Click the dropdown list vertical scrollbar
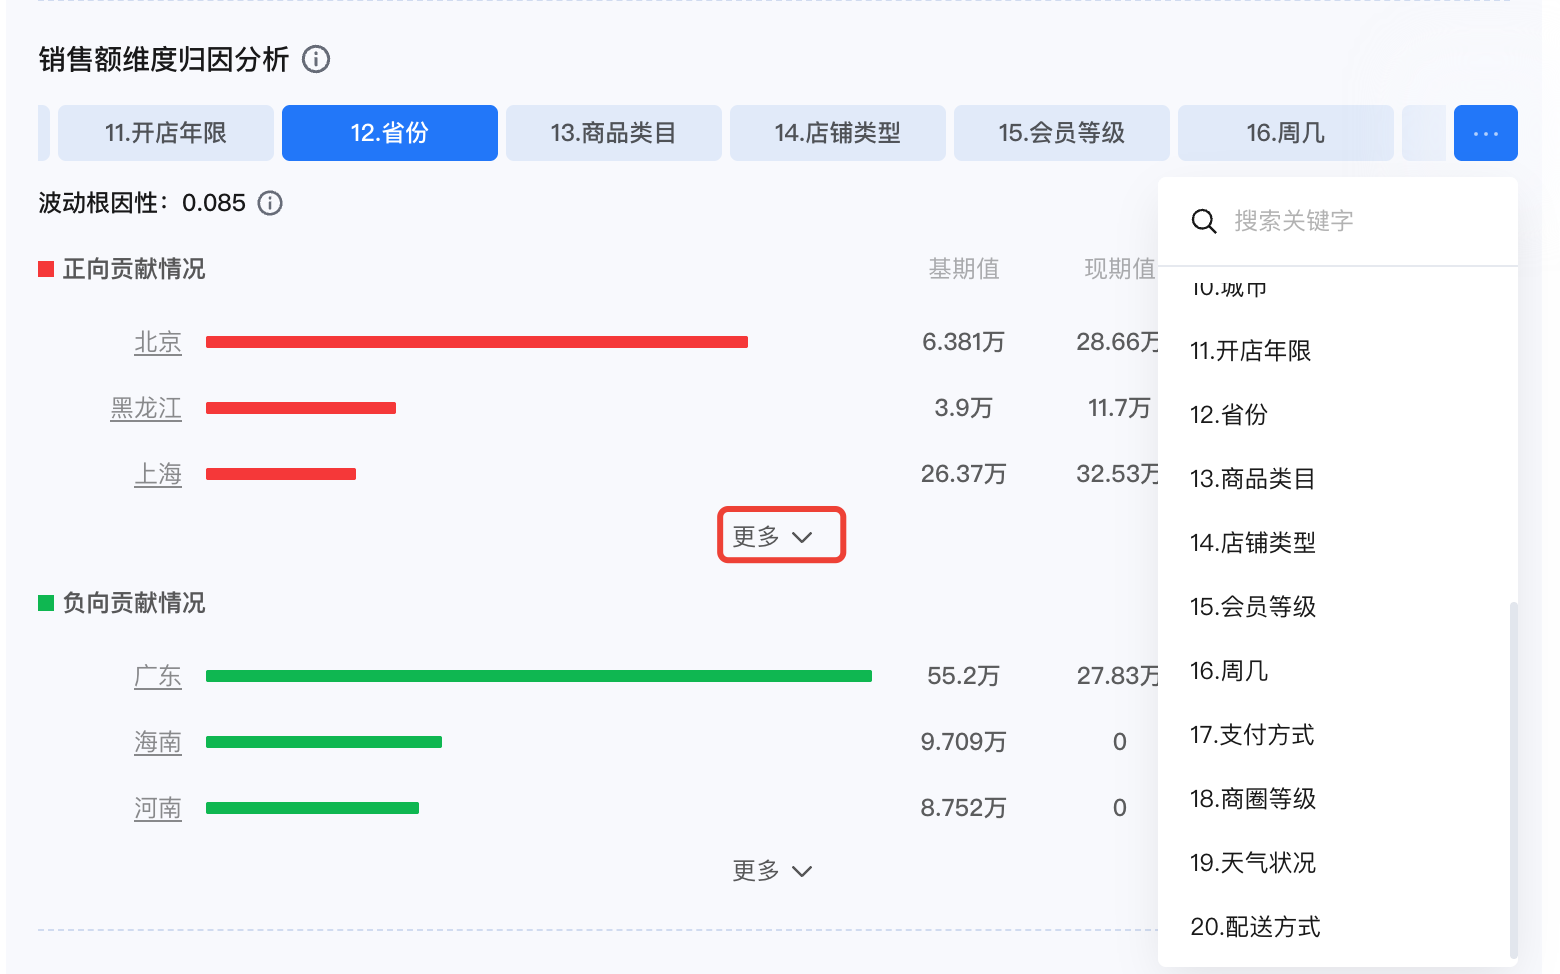Screen dimensions: 1560x974 click(x=1513, y=780)
